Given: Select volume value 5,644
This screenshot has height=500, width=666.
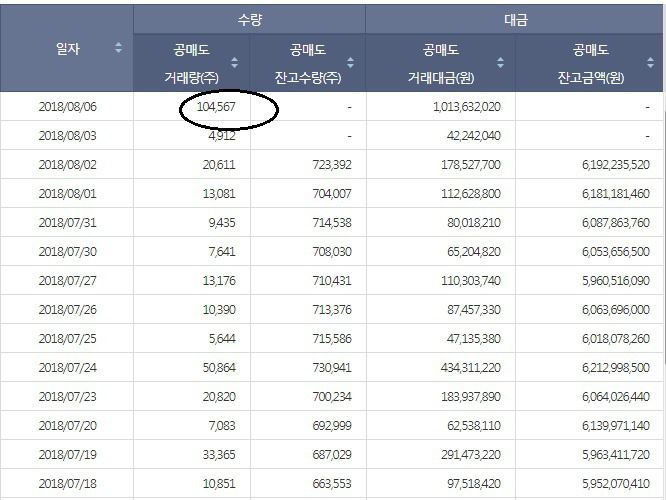Looking at the screenshot, I should 222,339.
